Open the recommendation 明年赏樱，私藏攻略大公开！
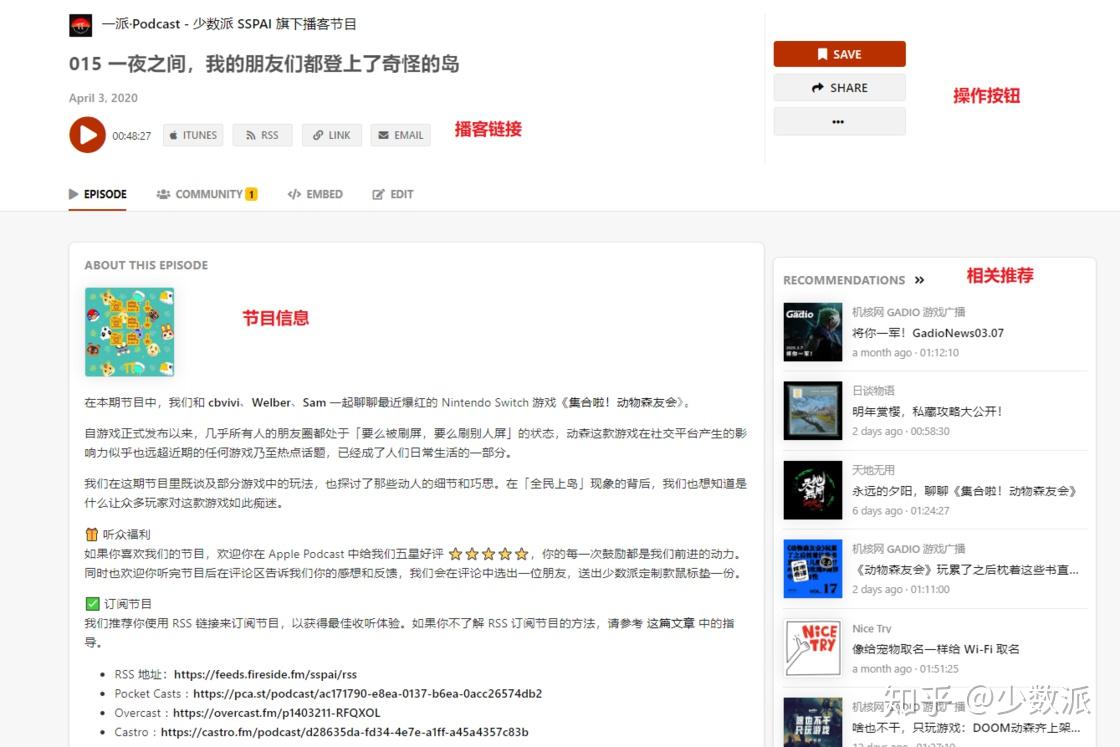This screenshot has width=1120, height=747. 928,411
